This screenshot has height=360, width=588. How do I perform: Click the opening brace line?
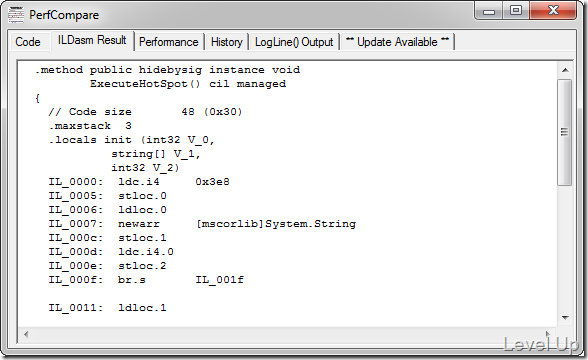38,98
